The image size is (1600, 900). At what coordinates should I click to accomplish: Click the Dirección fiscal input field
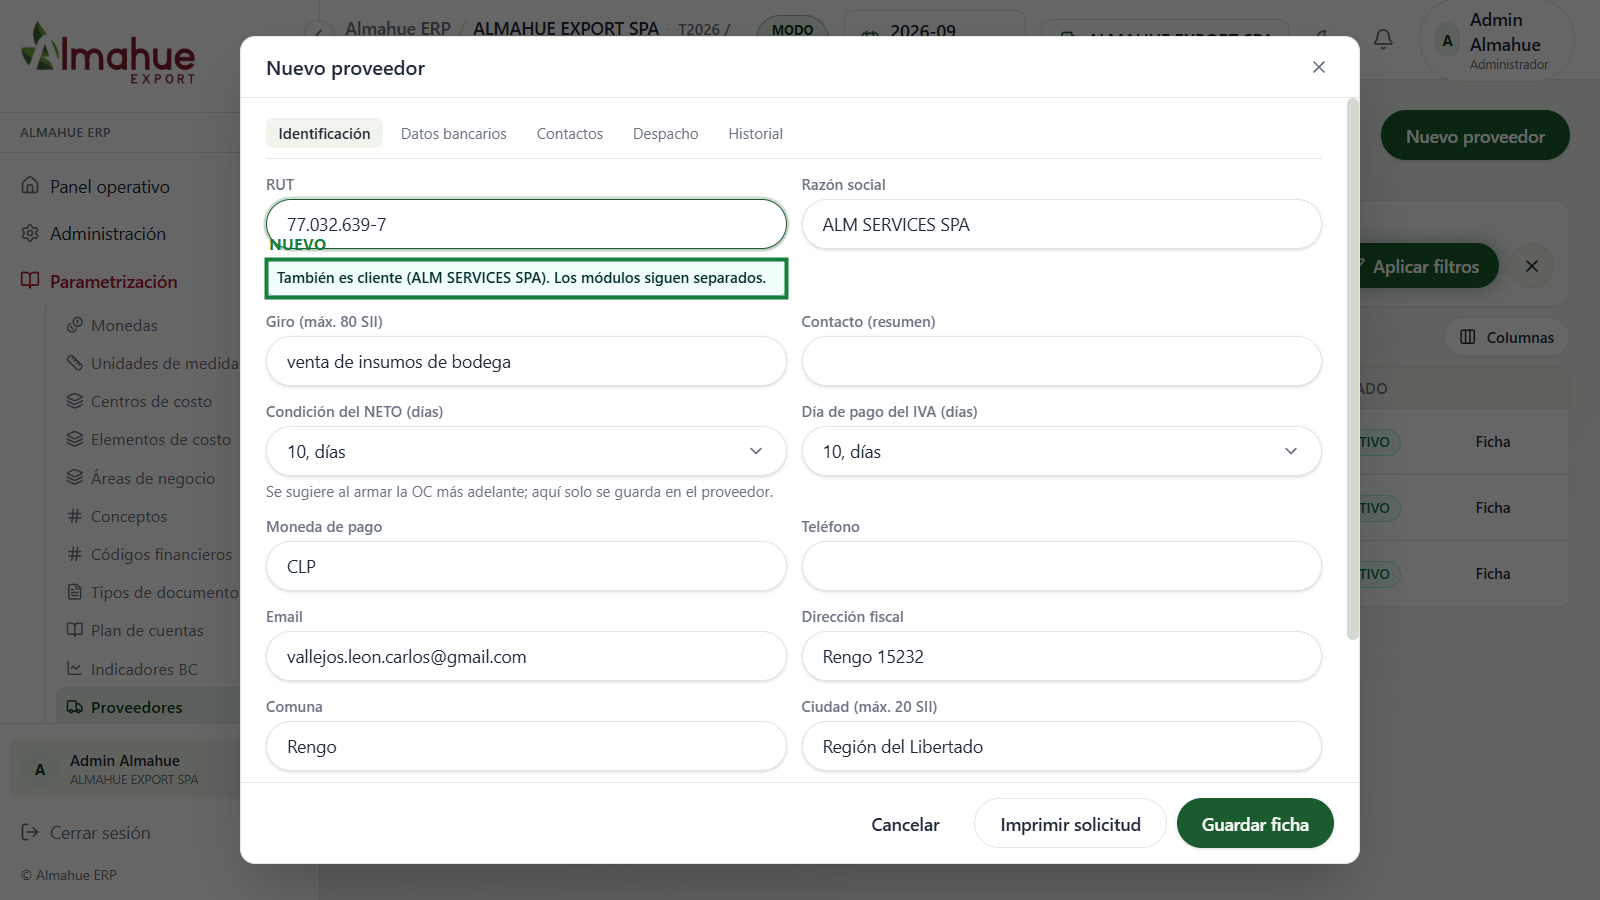(1061, 656)
